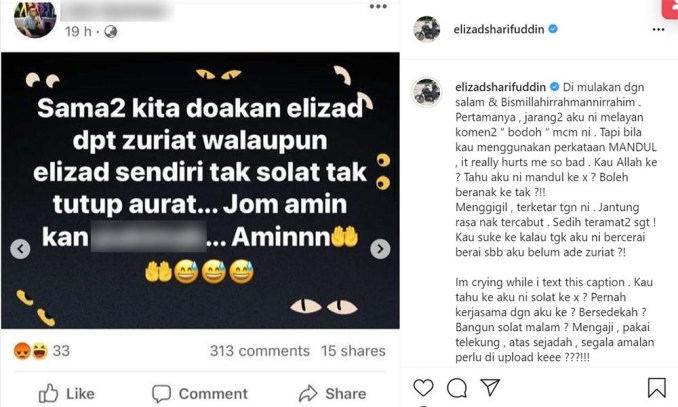
Task: Share the Facebook post
Action: pos(332,393)
